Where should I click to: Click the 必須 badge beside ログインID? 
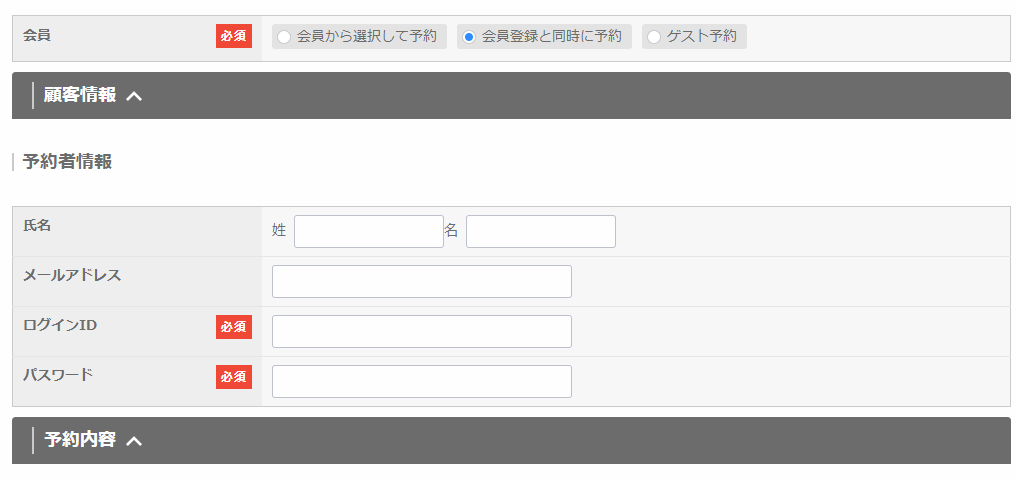233,327
